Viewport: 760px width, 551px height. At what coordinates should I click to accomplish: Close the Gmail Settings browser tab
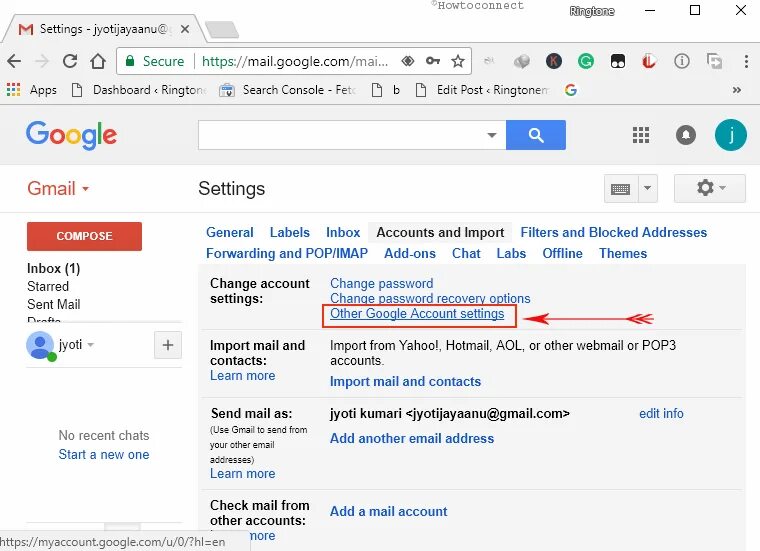tap(185, 29)
